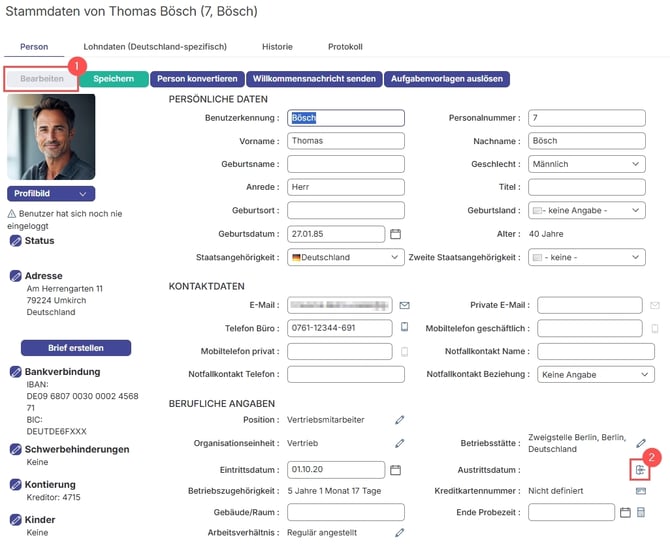This screenshot has width=670, height=553.
Task: Click the Speichern button
Action: [114, 79]
